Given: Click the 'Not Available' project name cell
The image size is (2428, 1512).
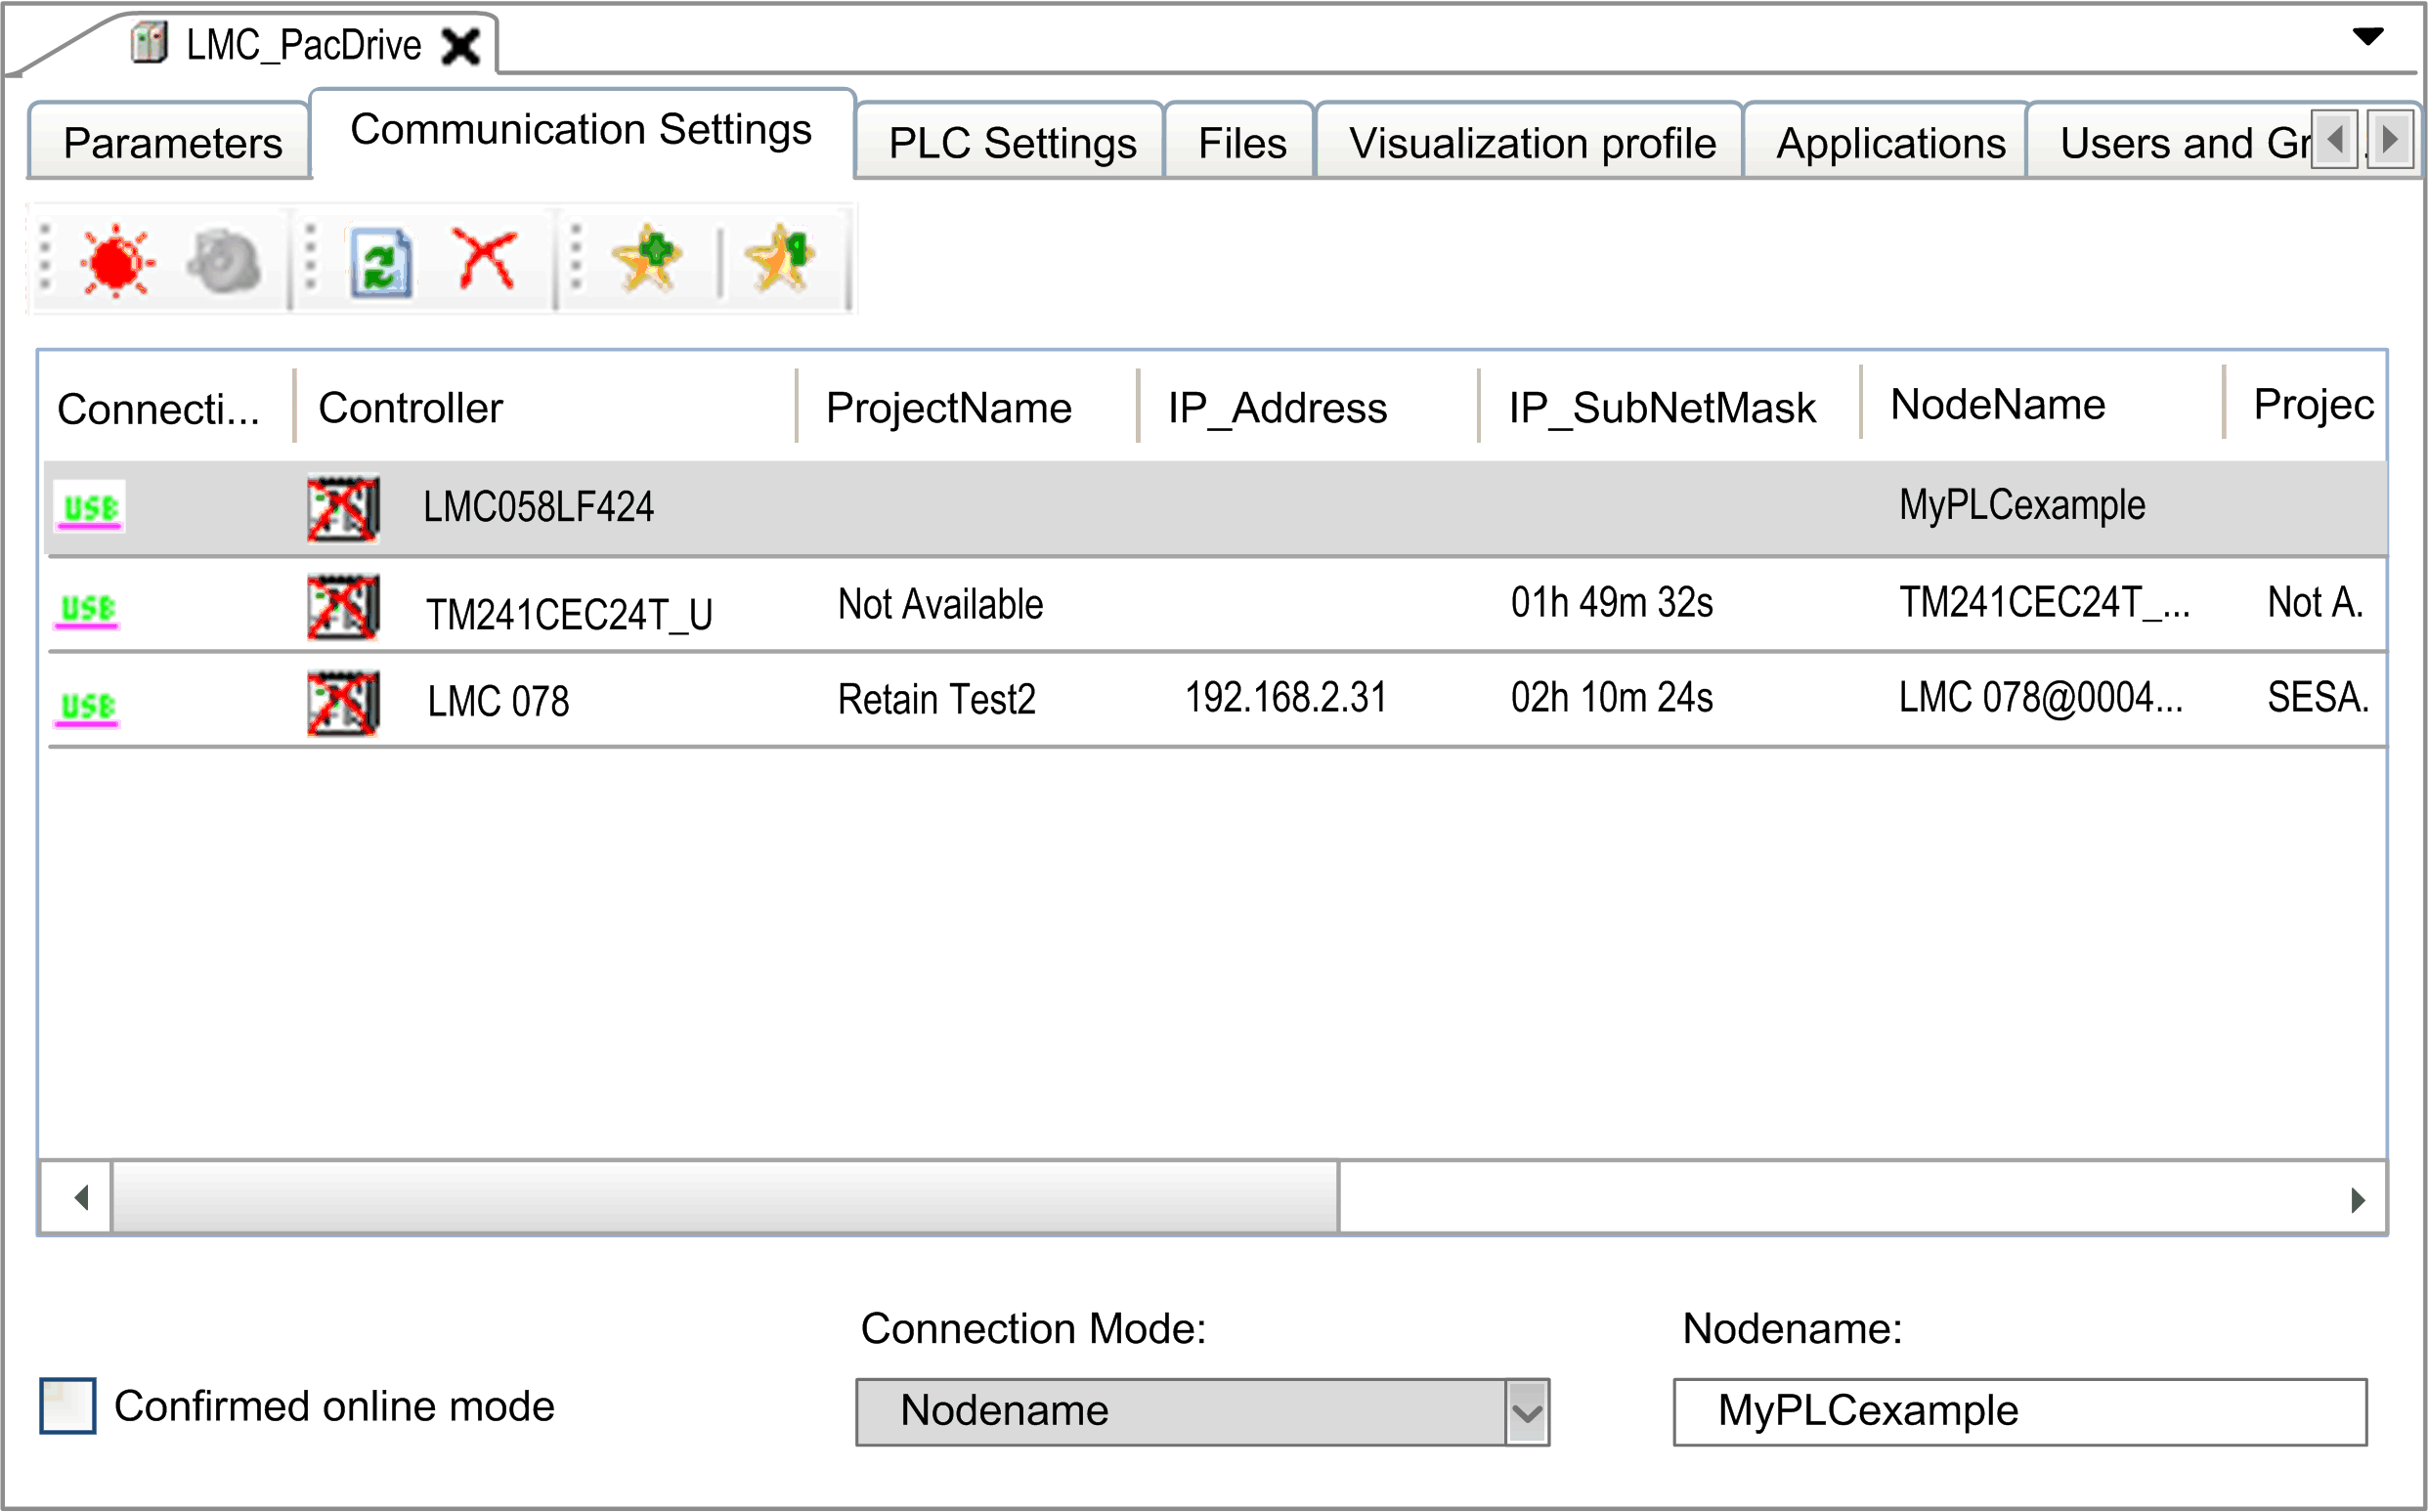Looking at the screenshot, I should pos(940,604).
